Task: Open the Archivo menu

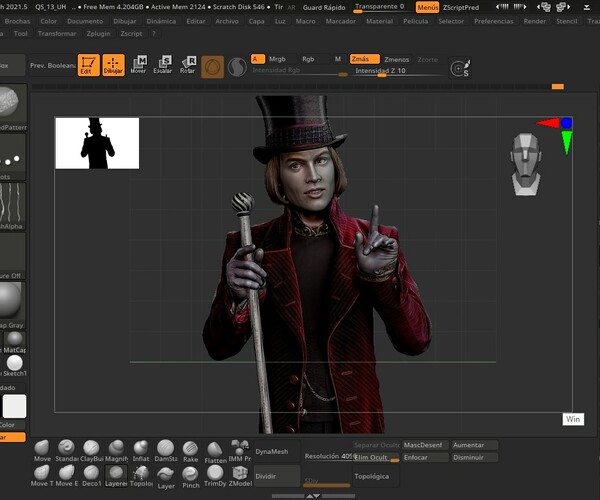Action: [x=227, y=21]
